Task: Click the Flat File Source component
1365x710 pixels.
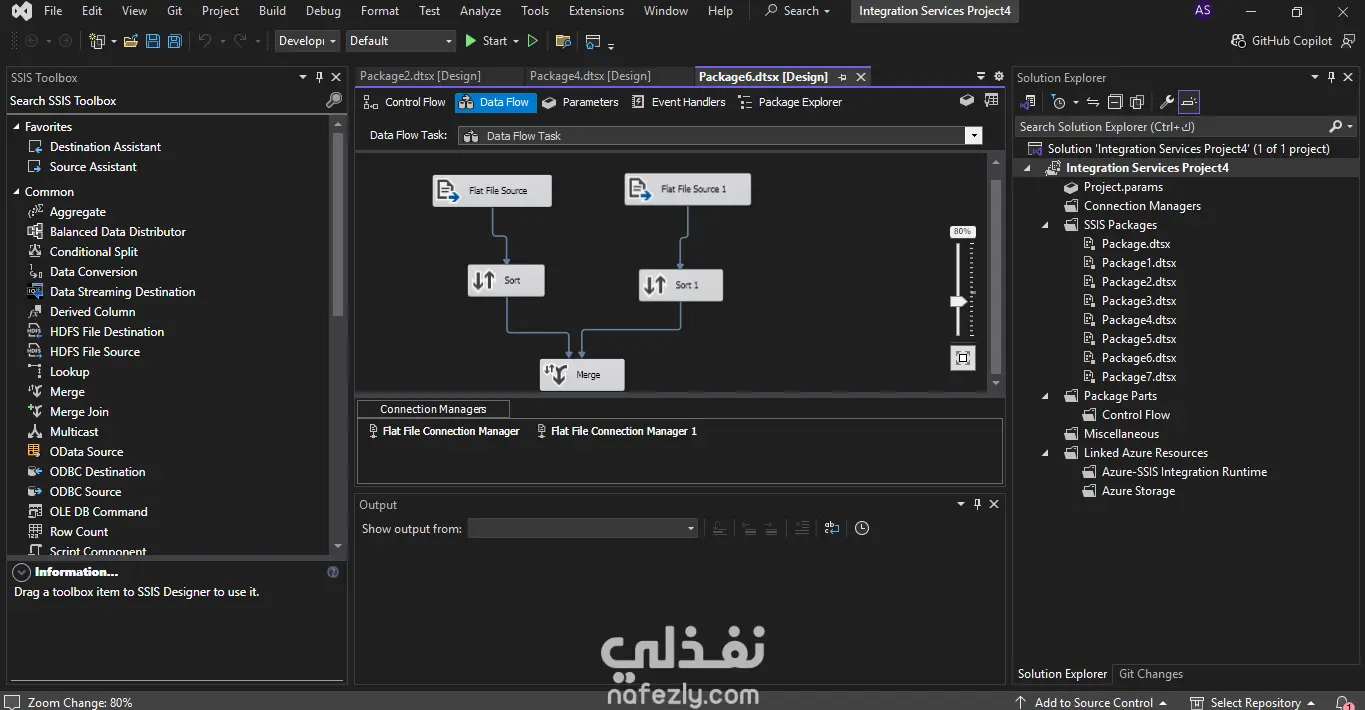Action: coord(492,191)
